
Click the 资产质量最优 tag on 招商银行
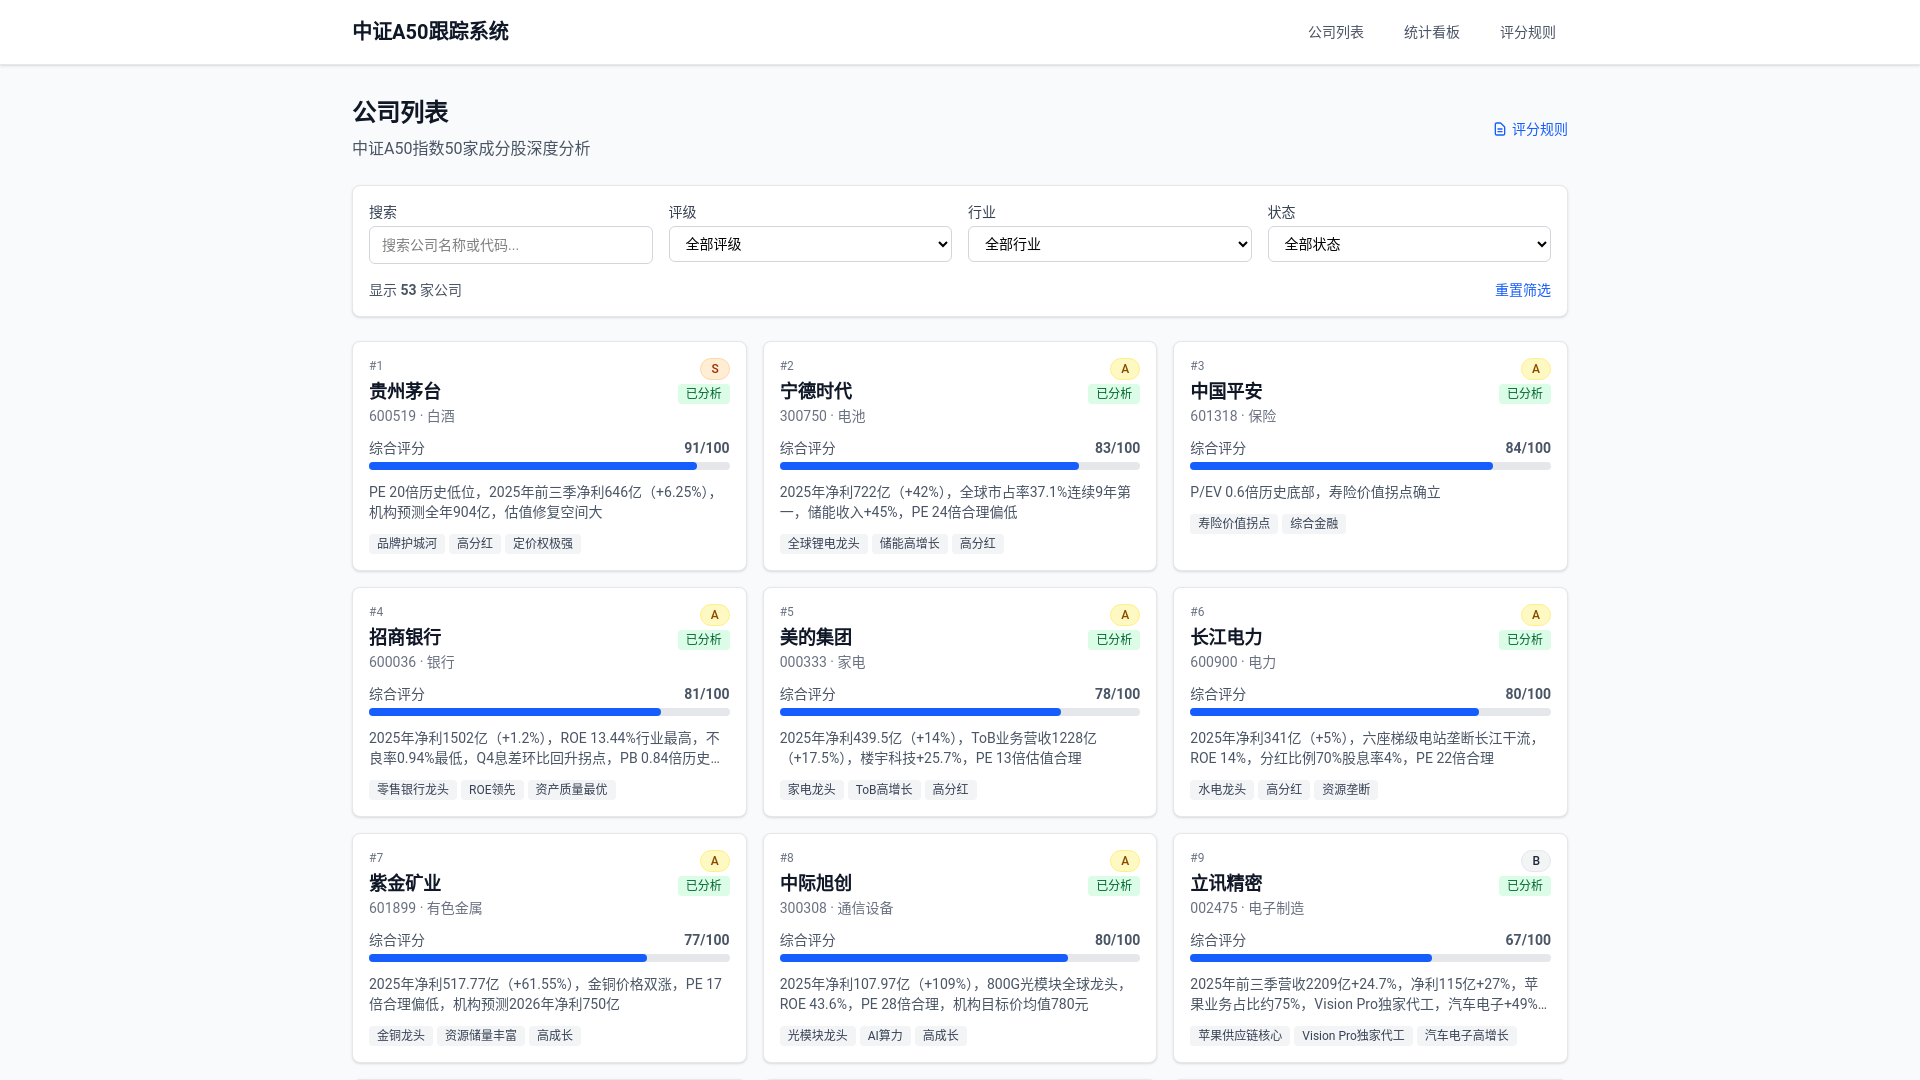[x=572, y=790]
